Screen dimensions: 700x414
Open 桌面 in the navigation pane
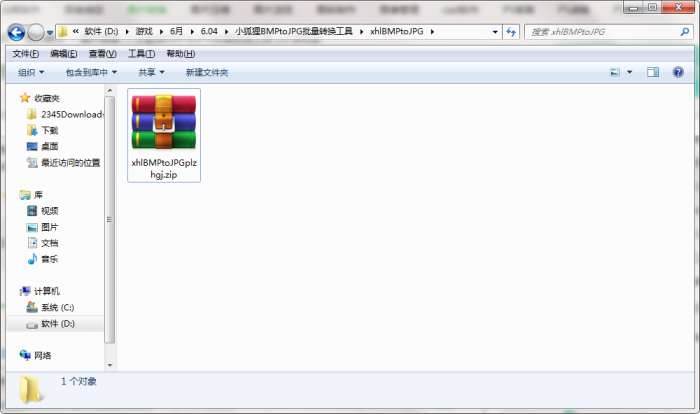[x=50, y=146]
